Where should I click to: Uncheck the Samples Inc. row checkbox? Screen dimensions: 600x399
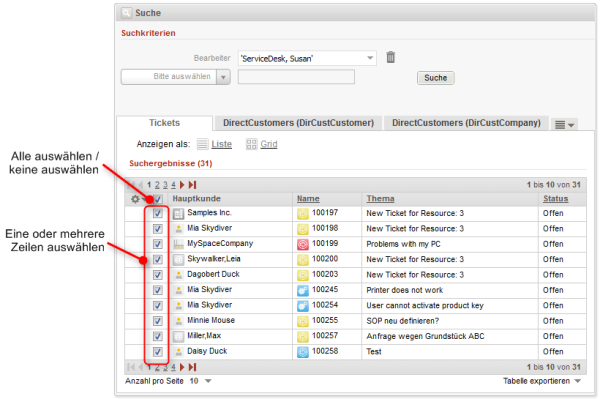tap(158, 213)
